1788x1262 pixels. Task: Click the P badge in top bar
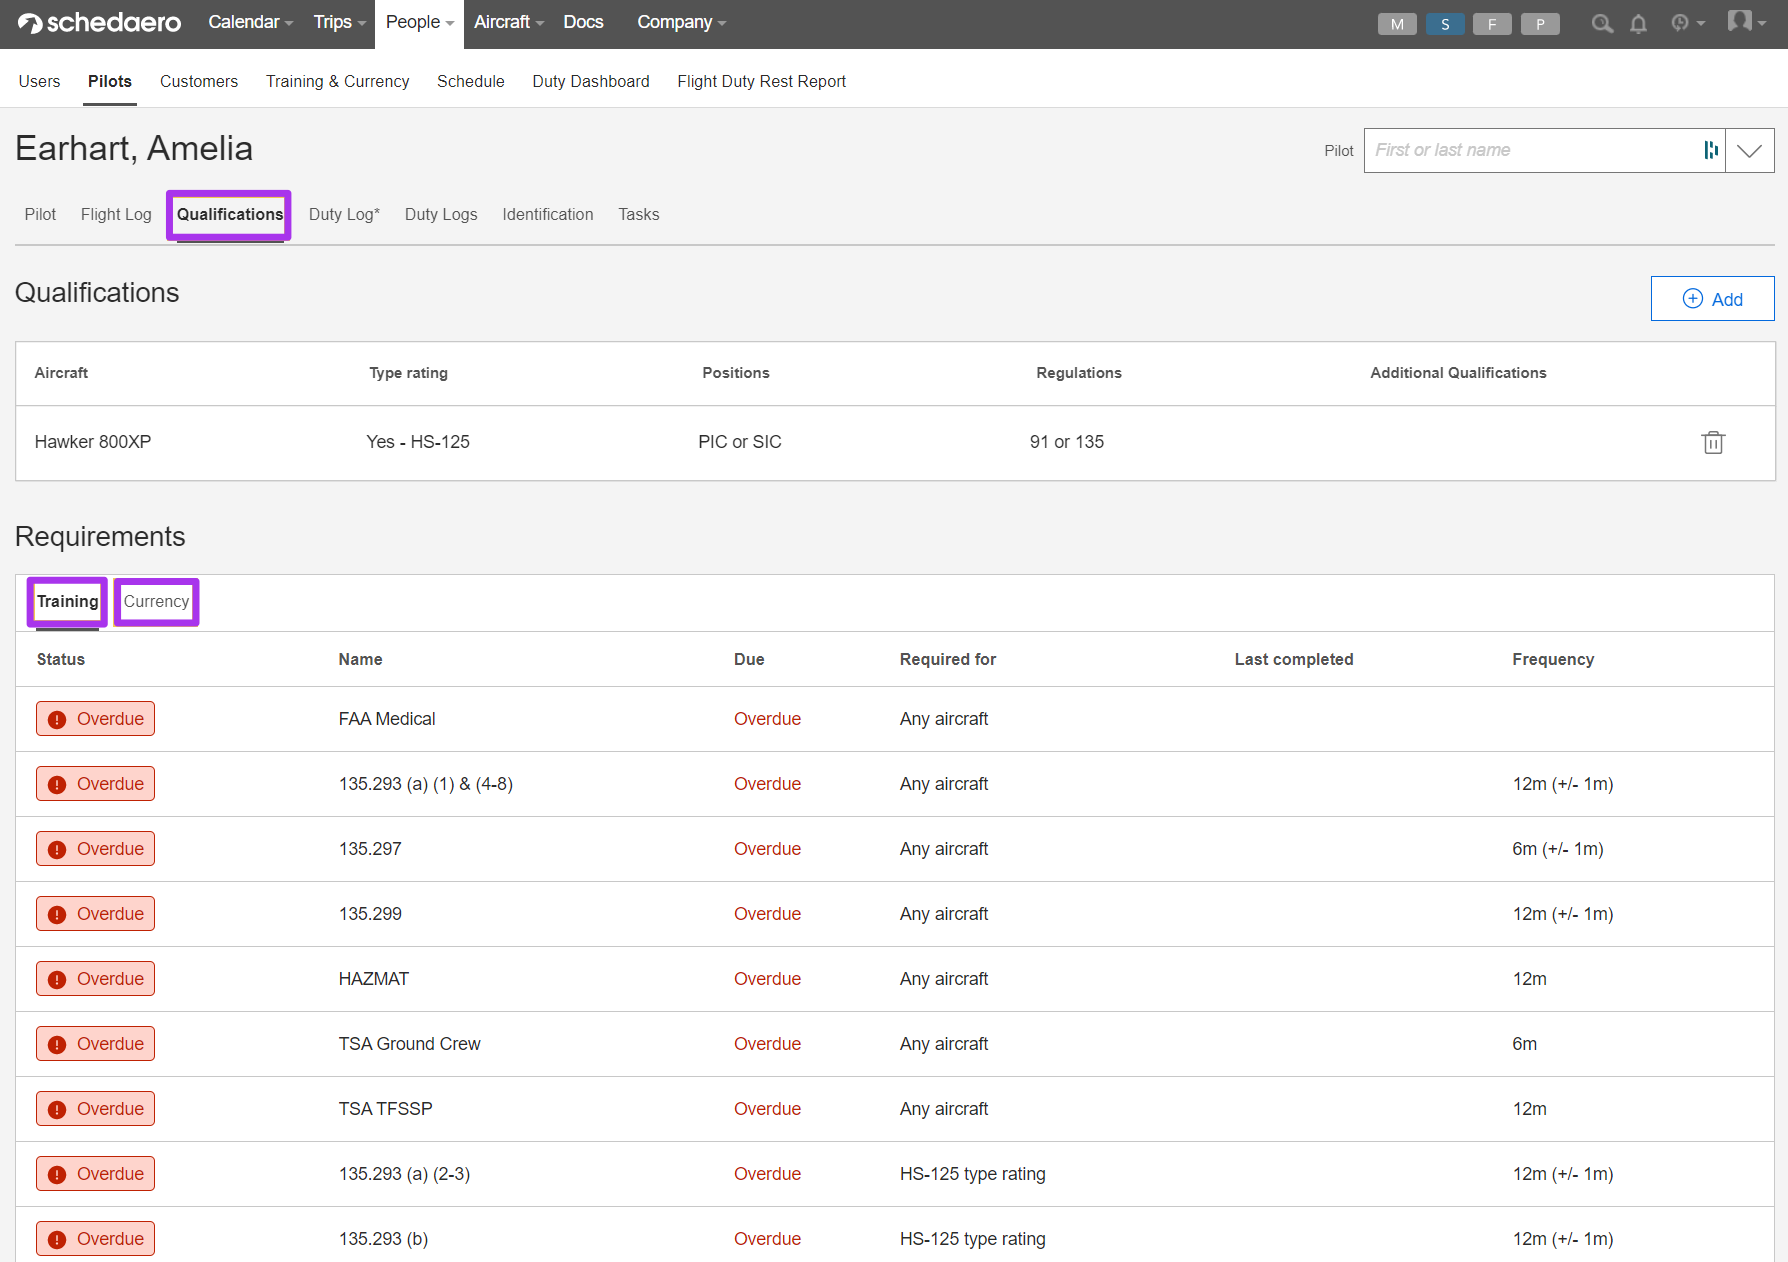(x=1540, y=24)
